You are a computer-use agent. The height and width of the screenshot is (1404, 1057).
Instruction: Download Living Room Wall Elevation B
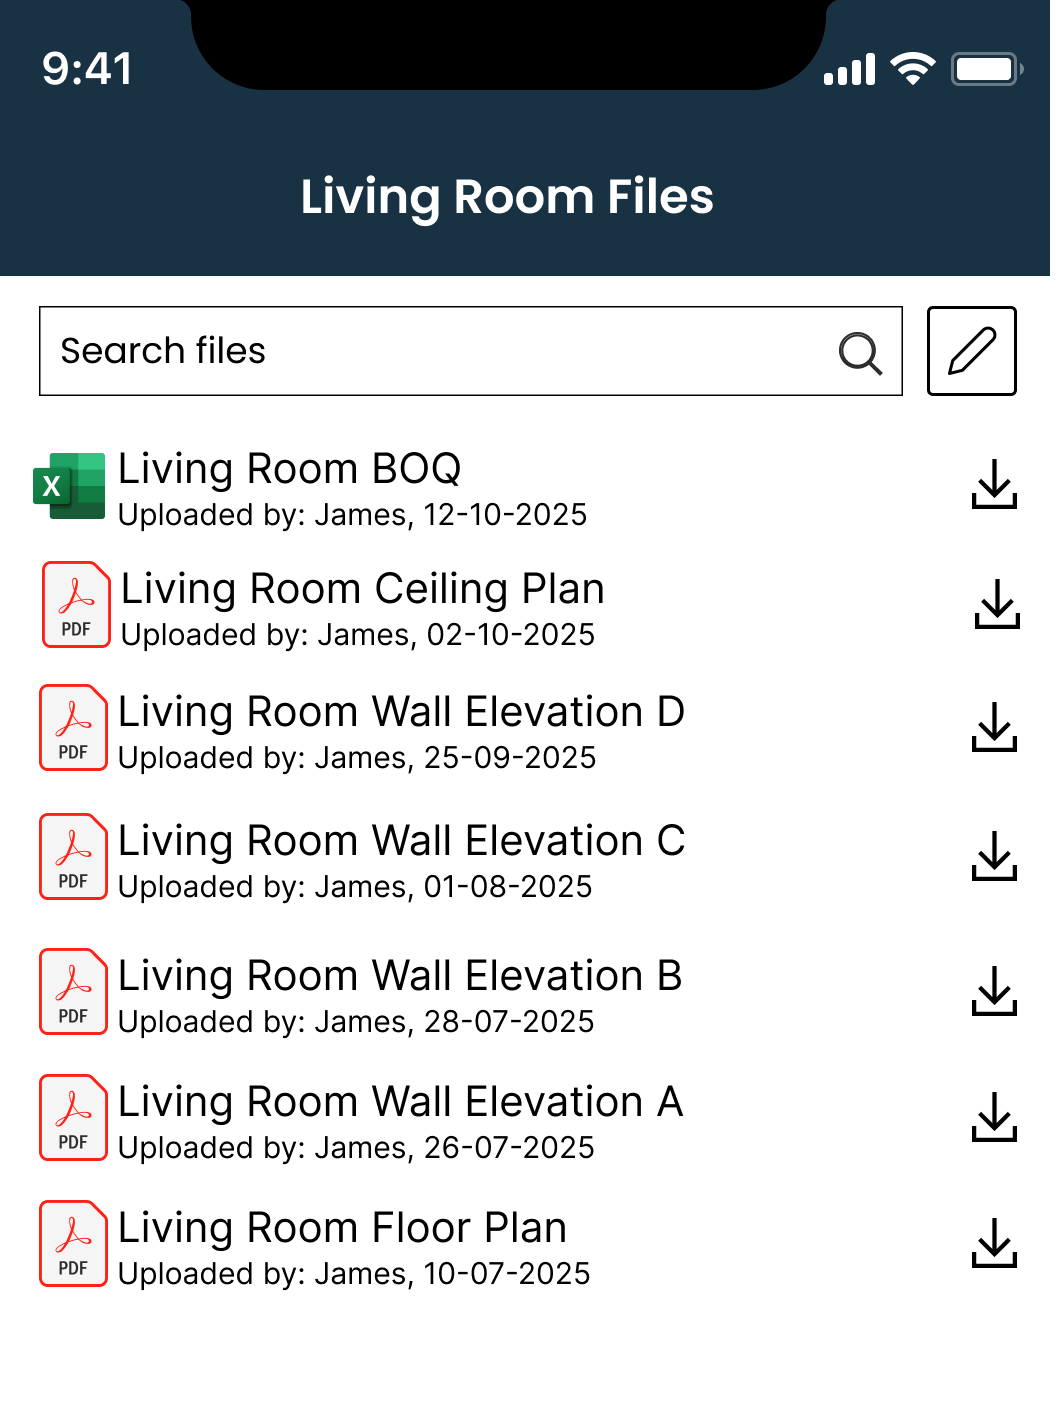point(994,991)
